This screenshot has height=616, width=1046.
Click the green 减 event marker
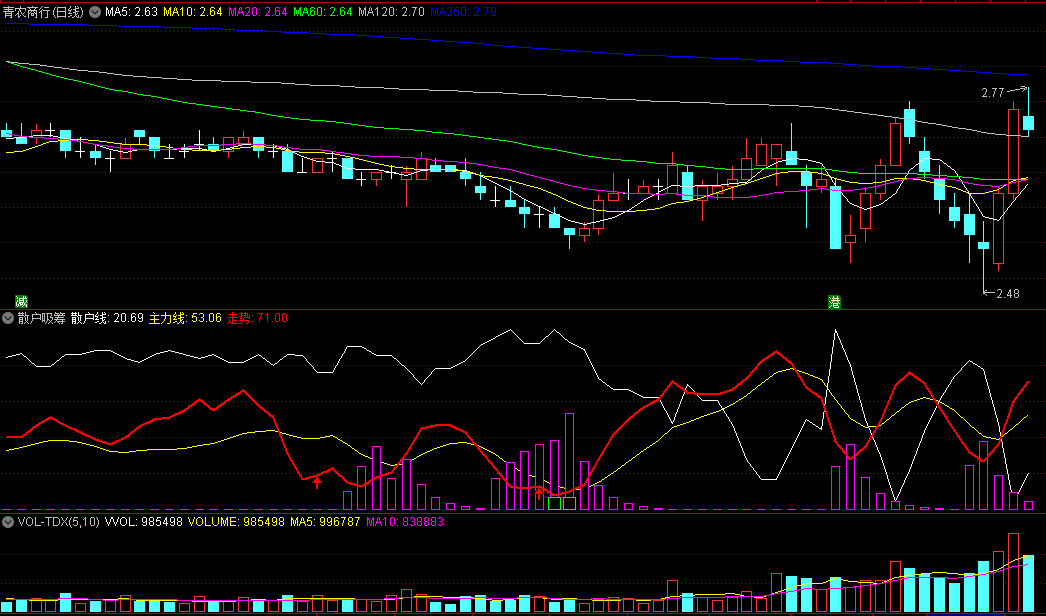[21, 302]
